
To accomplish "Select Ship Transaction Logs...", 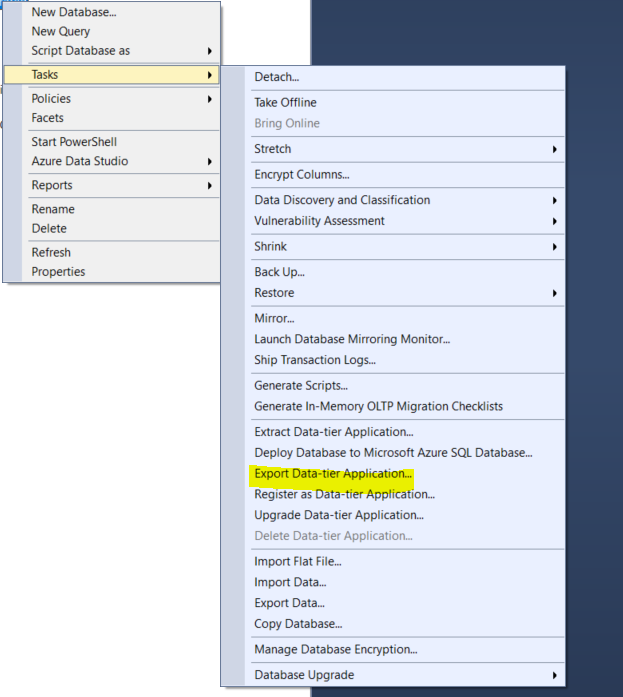I will 393,360.
